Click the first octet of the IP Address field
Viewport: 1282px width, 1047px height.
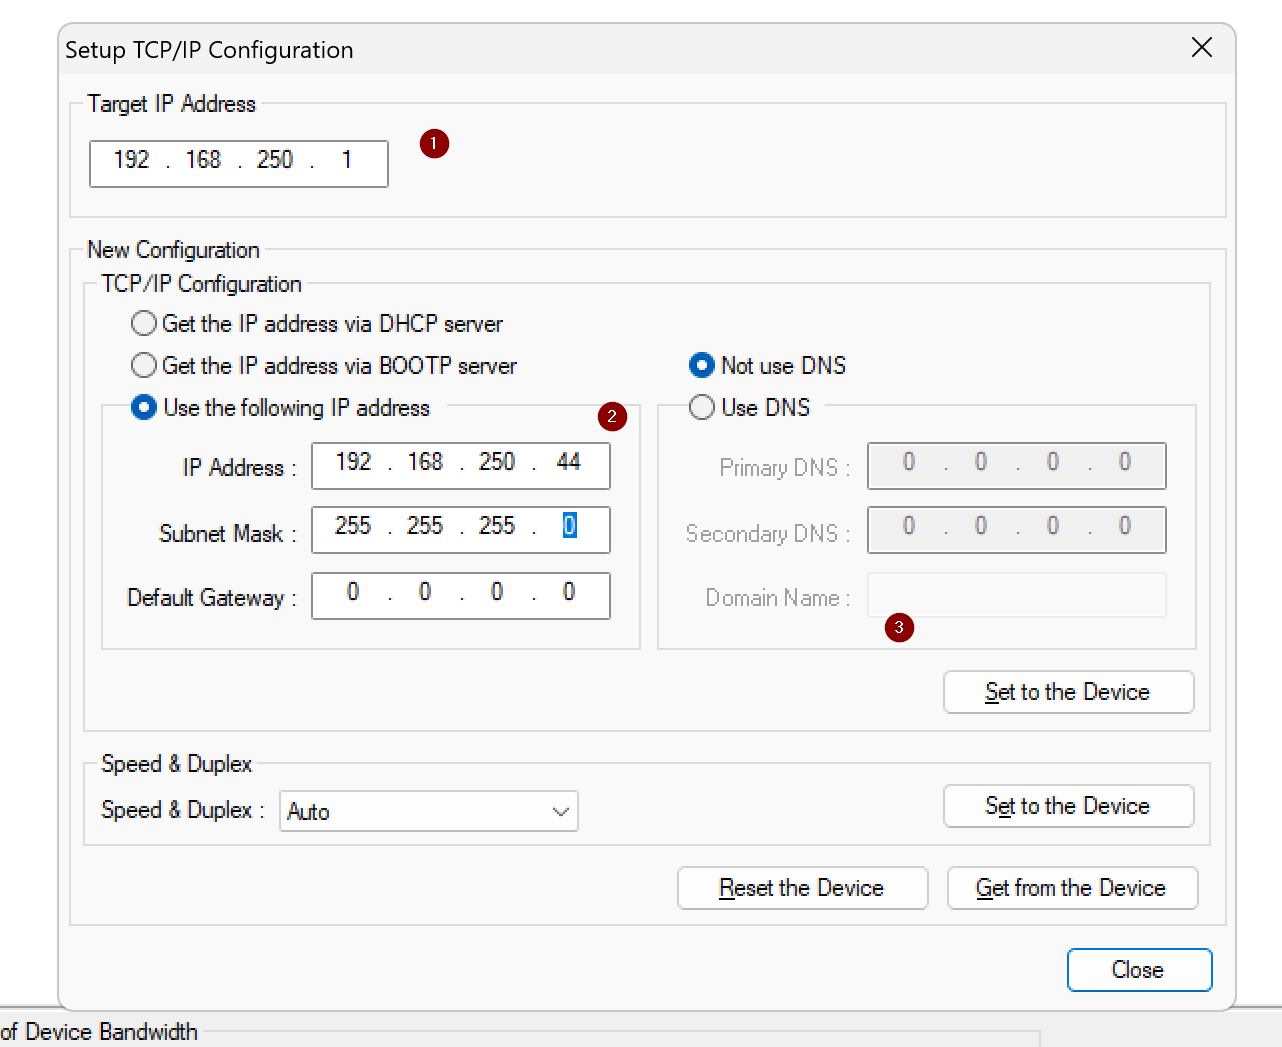pyautogui.click(x=353, y=463)
